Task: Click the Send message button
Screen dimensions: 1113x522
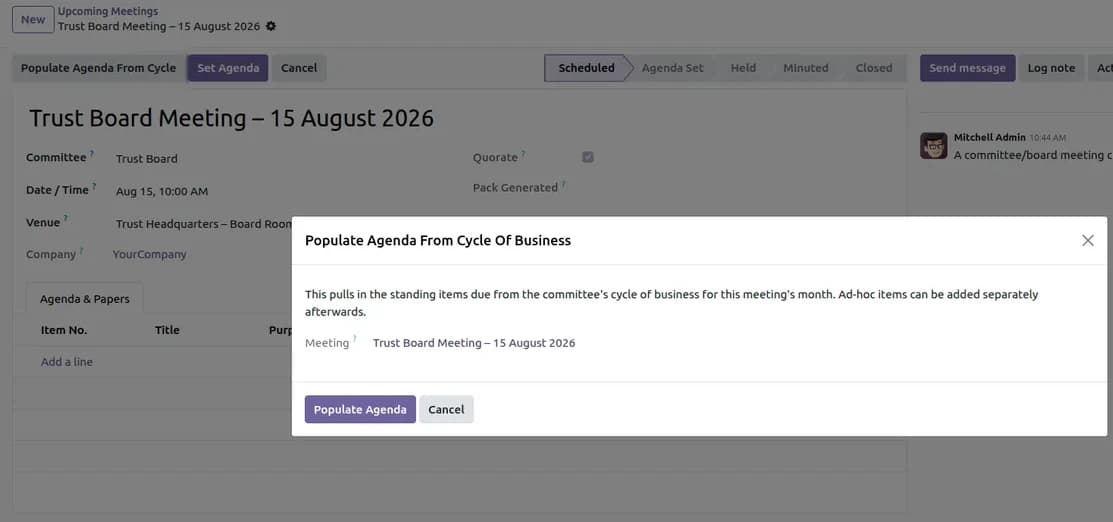Action: [967, 68]
